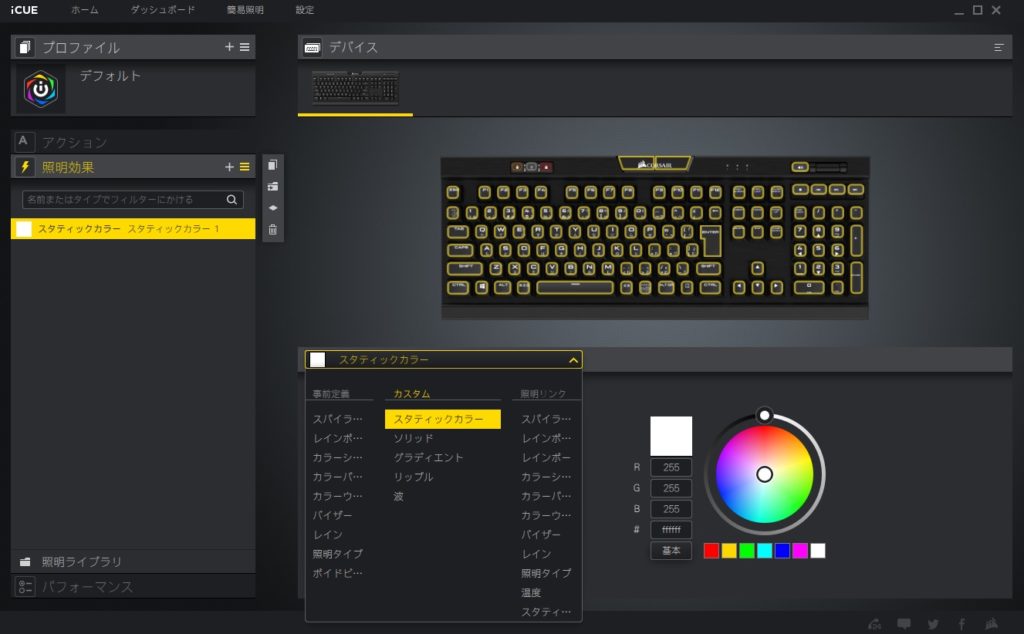Switch to the 照明リンク column tab
Image resolution: width=1024 pixels, height=634 pixels.
pyautogui.click(x=543, y=394)
